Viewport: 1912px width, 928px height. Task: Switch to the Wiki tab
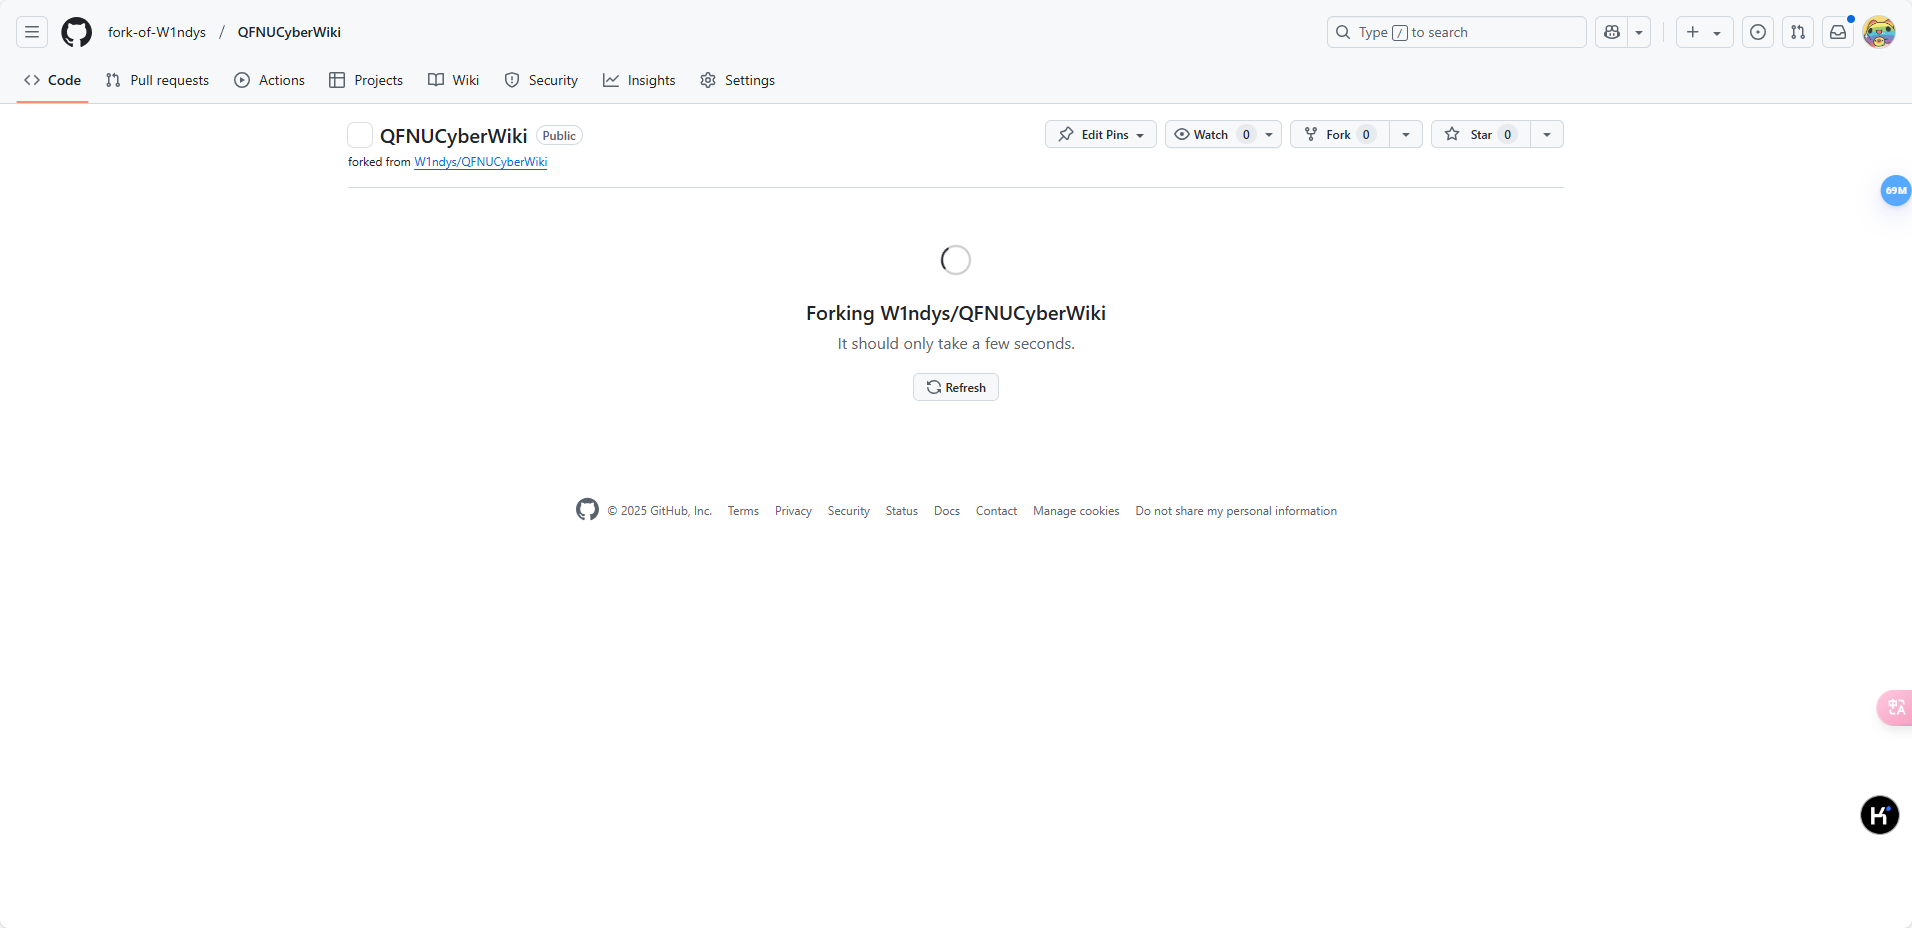pos(454,80)
